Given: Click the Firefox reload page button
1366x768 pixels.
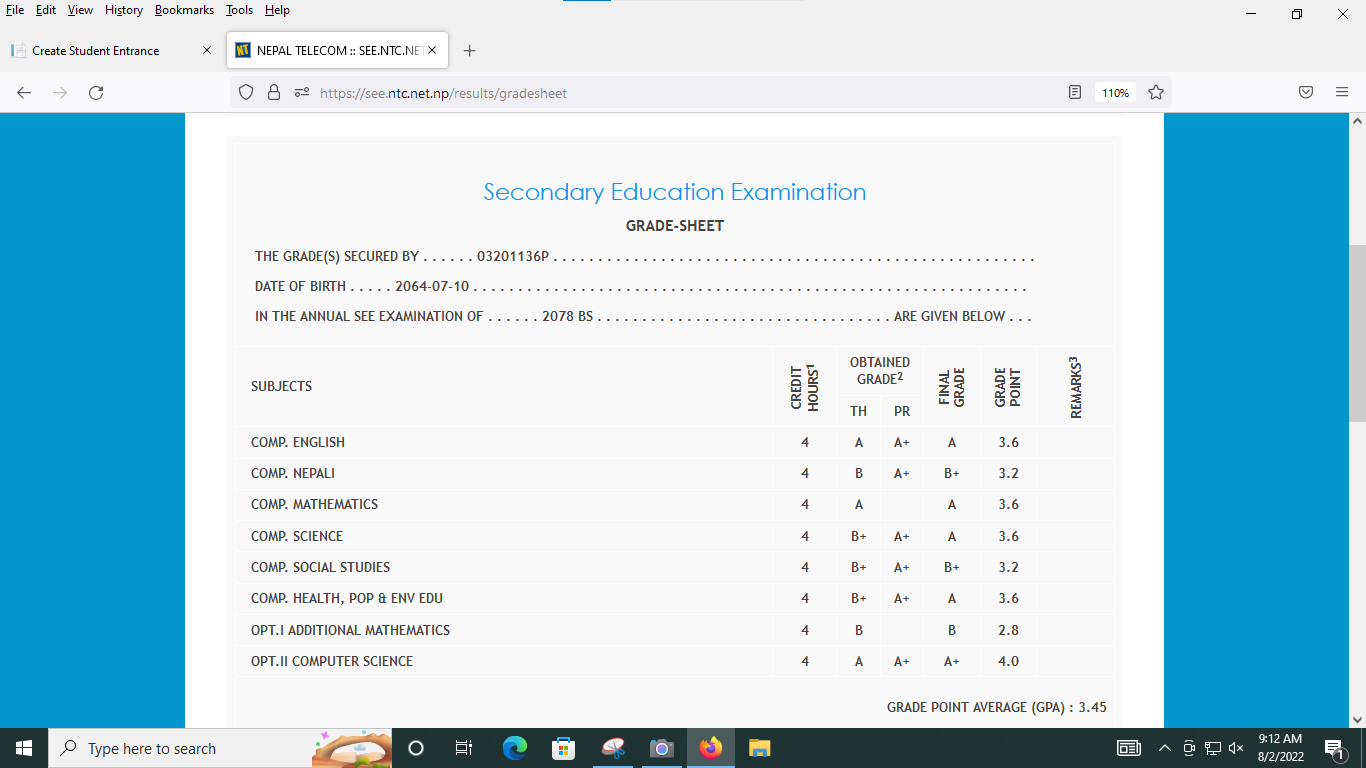Looking at the screenshot, I should [96, 93].
